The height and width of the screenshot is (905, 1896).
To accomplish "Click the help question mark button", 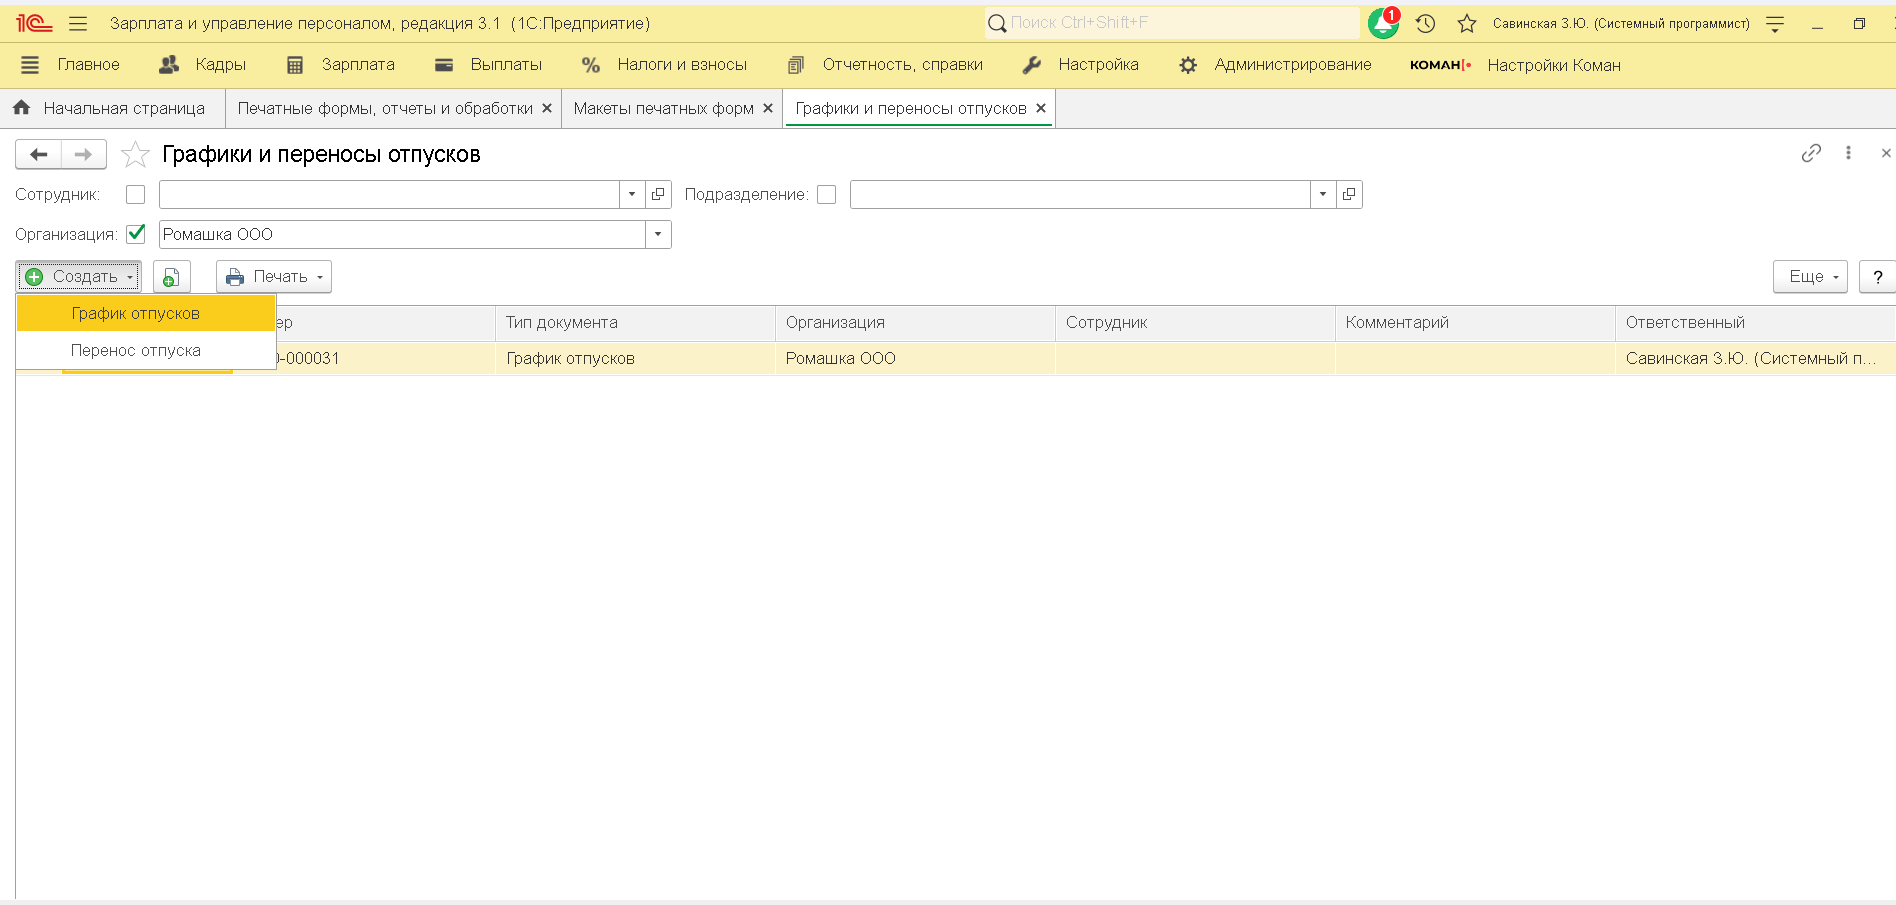I will 1877,277.
